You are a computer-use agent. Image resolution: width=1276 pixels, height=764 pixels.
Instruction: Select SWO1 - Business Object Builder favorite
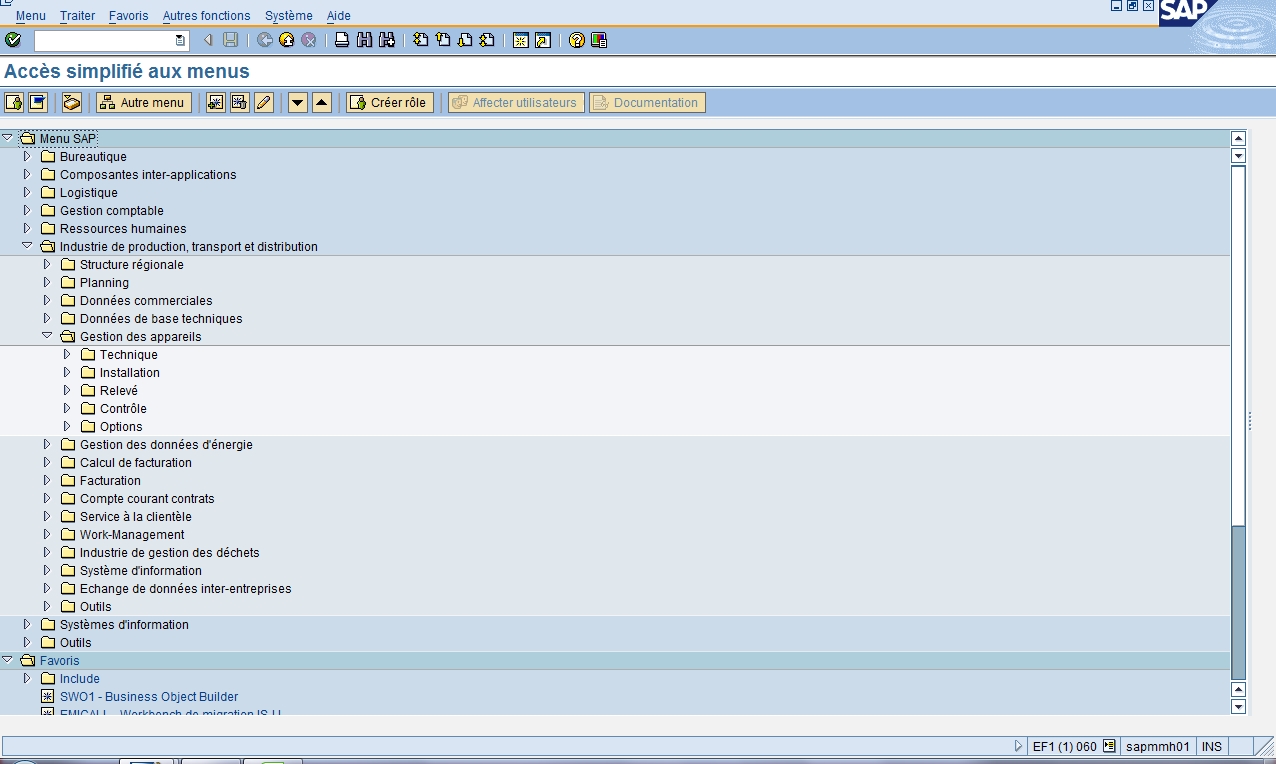(x=149, y=697)
